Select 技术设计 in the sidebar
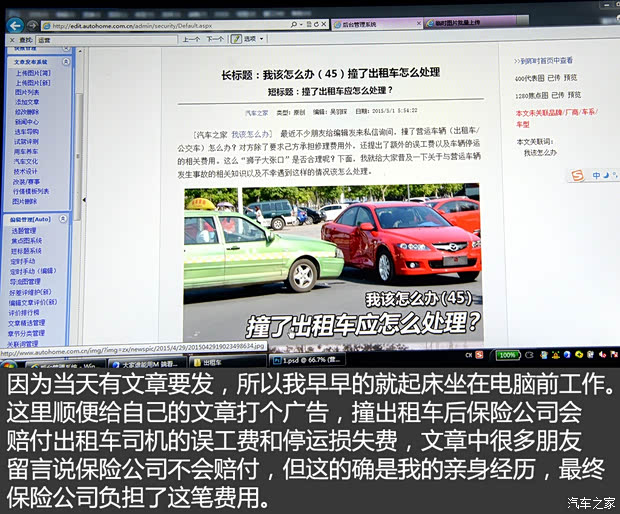 (x=25, y=171)
